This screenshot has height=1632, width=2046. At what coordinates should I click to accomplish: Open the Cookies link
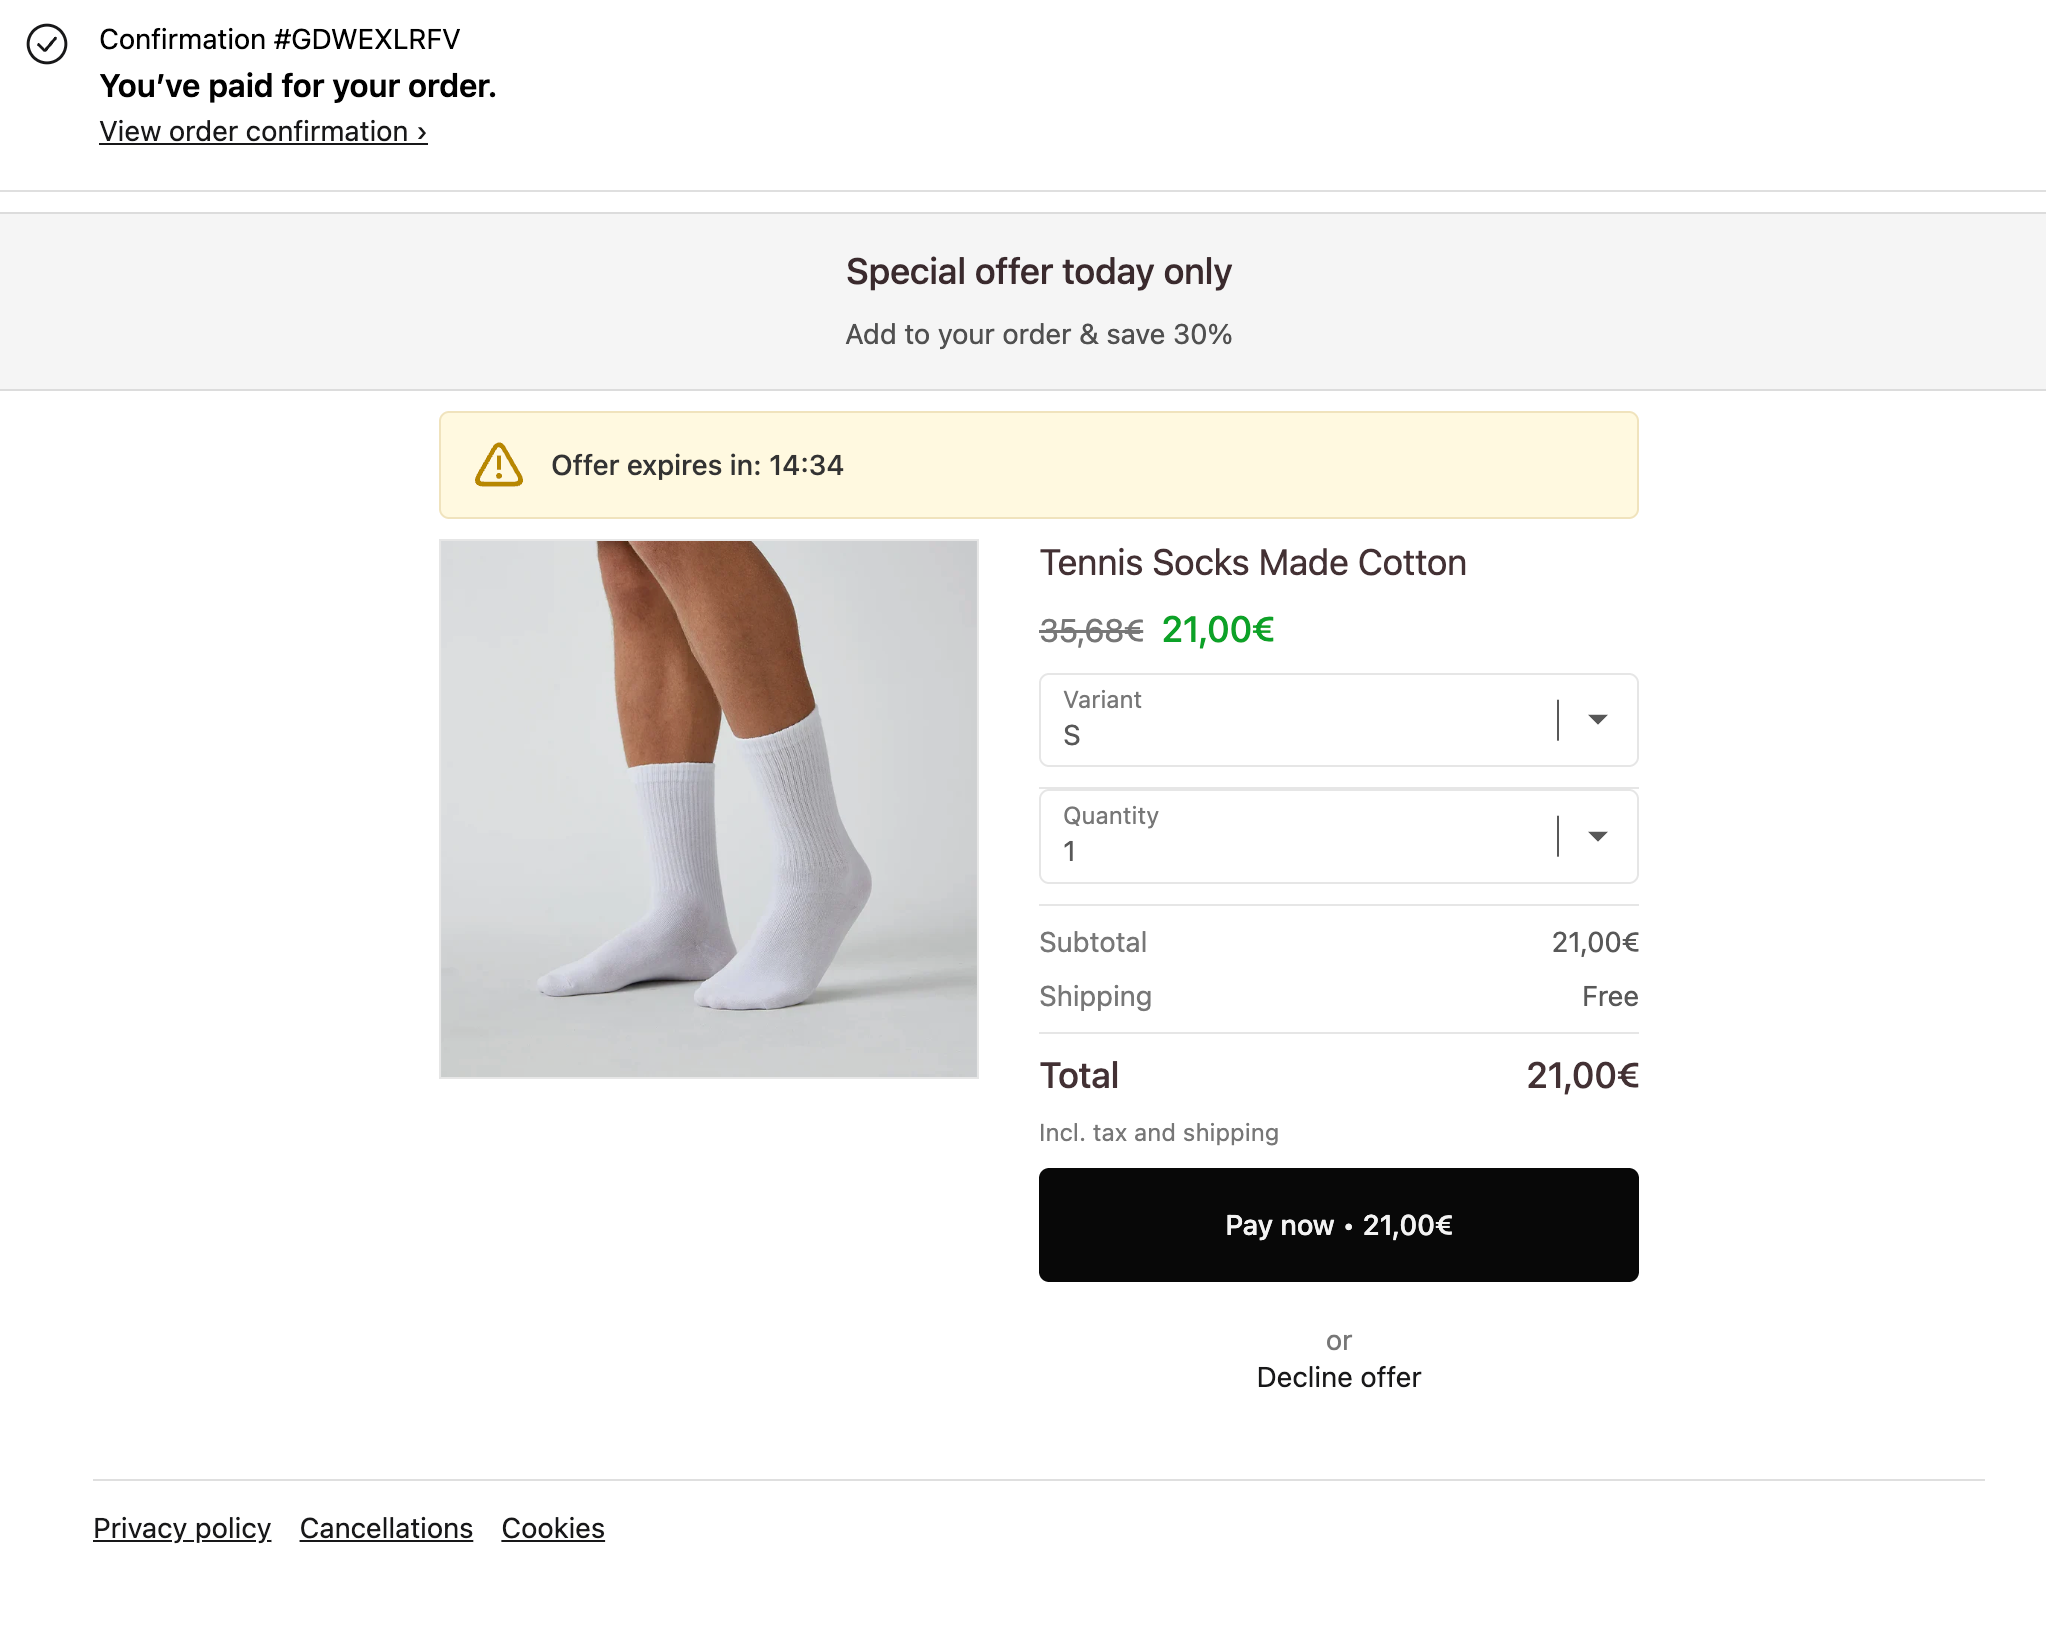click(x=553, y=1528)
